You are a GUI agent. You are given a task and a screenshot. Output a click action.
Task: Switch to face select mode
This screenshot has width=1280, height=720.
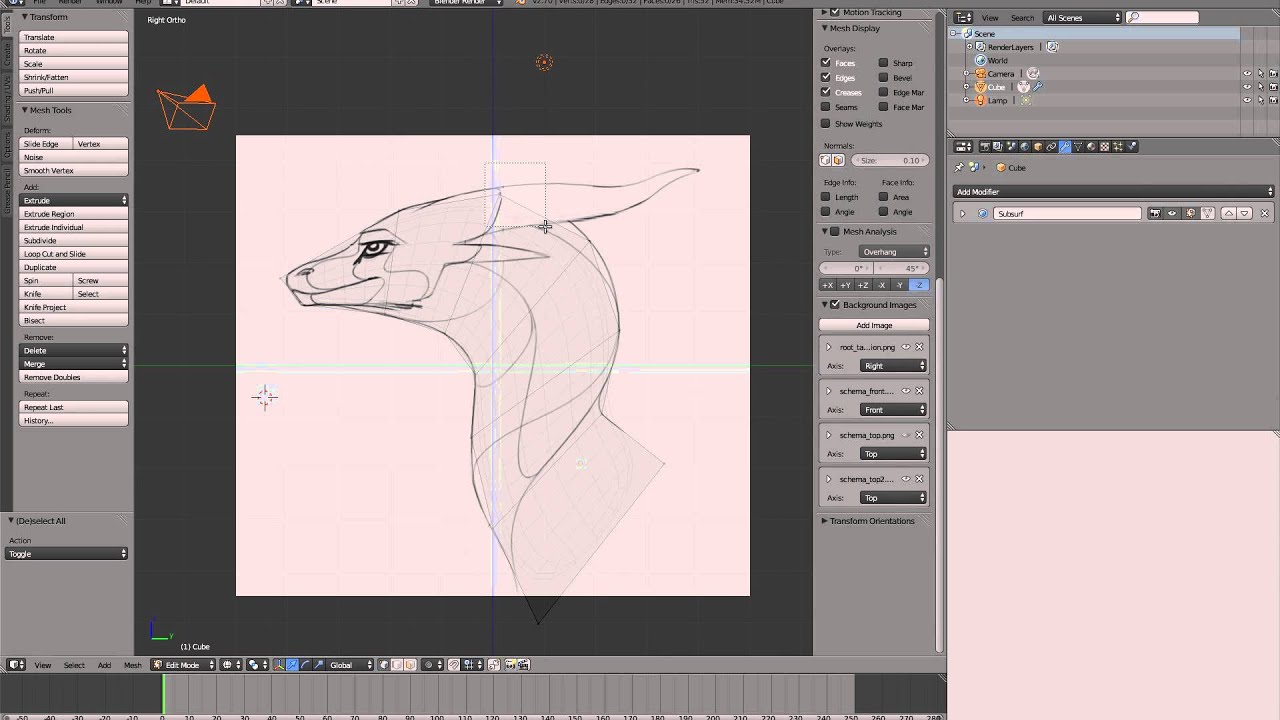[410, 665]
